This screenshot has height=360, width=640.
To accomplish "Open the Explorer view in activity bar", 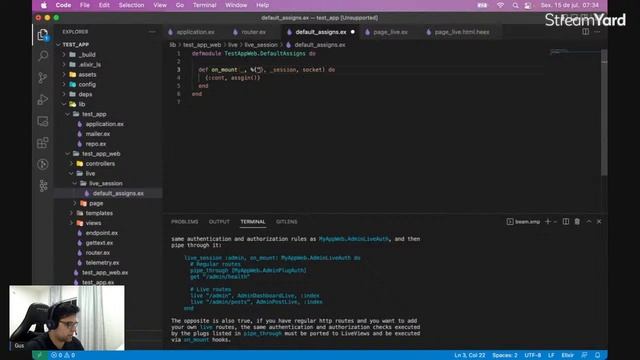I will pyautogui.click(x=43, y=35).
